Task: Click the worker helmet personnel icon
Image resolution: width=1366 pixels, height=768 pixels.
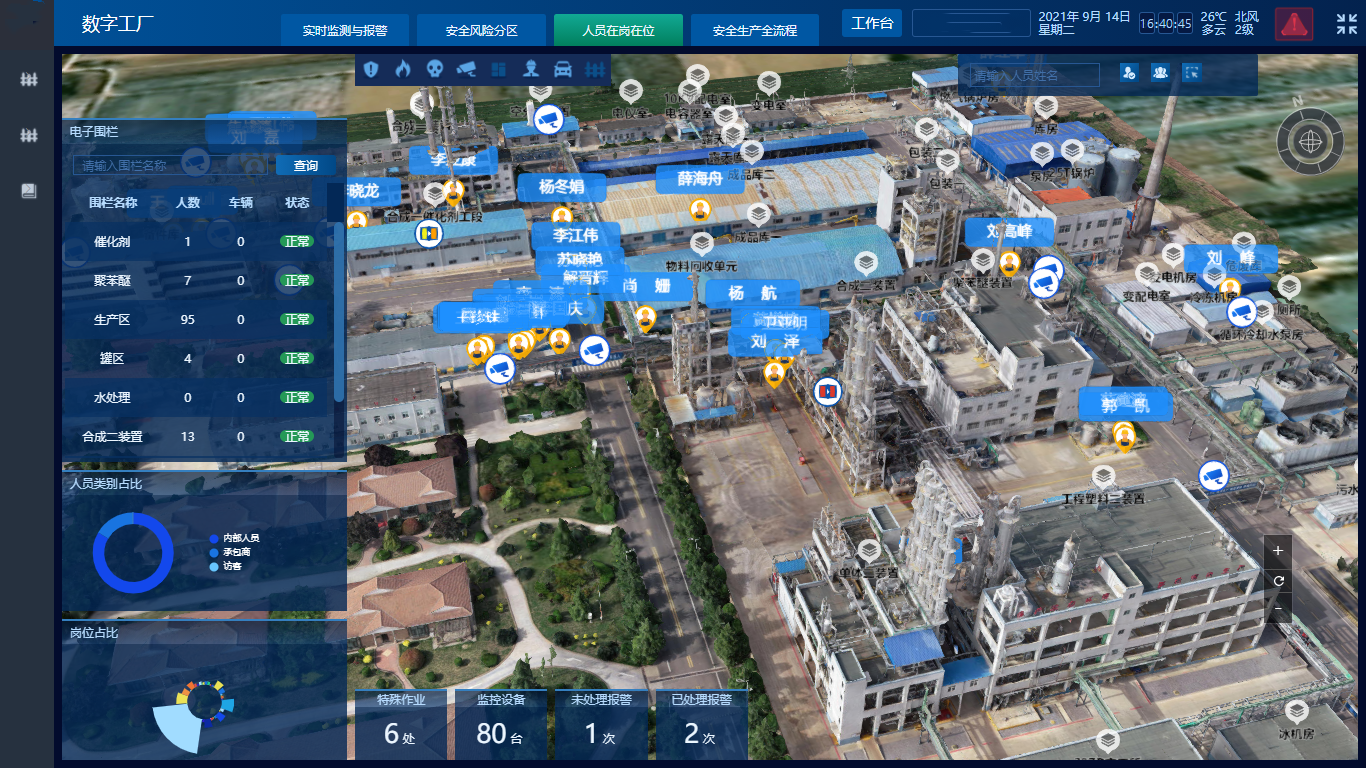Action: coord(531,69)
